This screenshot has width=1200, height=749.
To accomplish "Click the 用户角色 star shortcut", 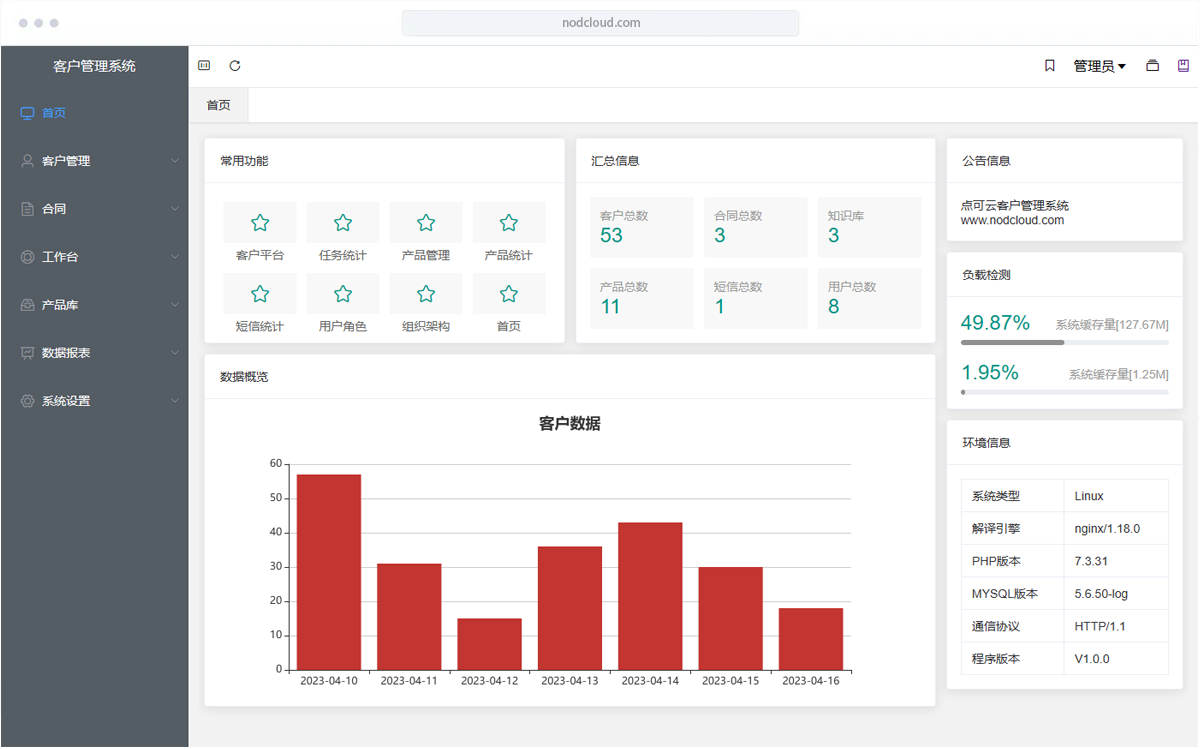I will (x=343, y=294).
